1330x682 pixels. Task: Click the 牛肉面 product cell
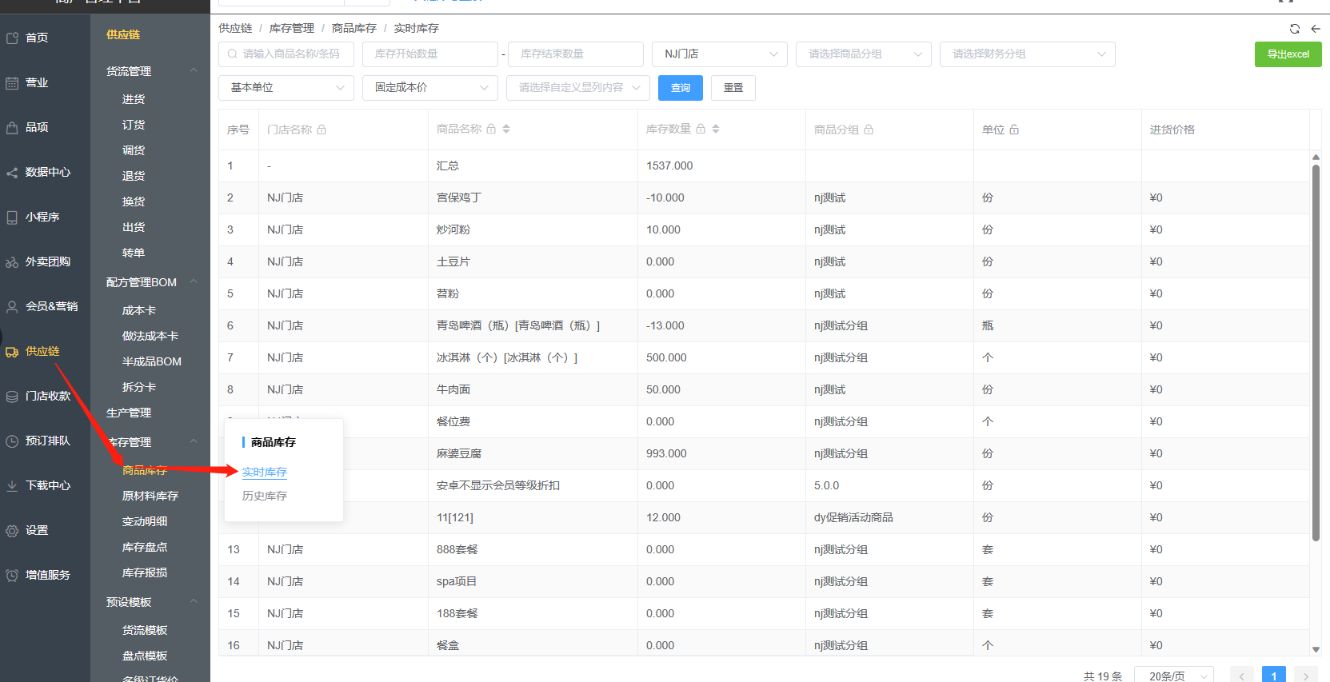531,390
